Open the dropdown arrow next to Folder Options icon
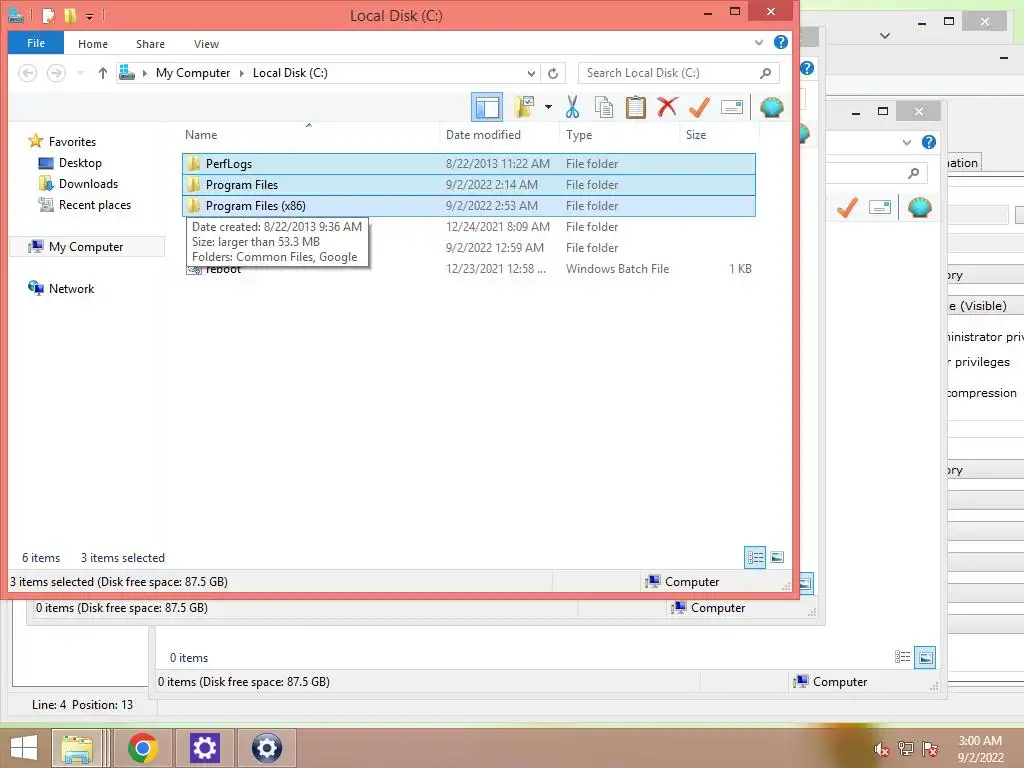The image size is (1024, 768). (548, 107)
